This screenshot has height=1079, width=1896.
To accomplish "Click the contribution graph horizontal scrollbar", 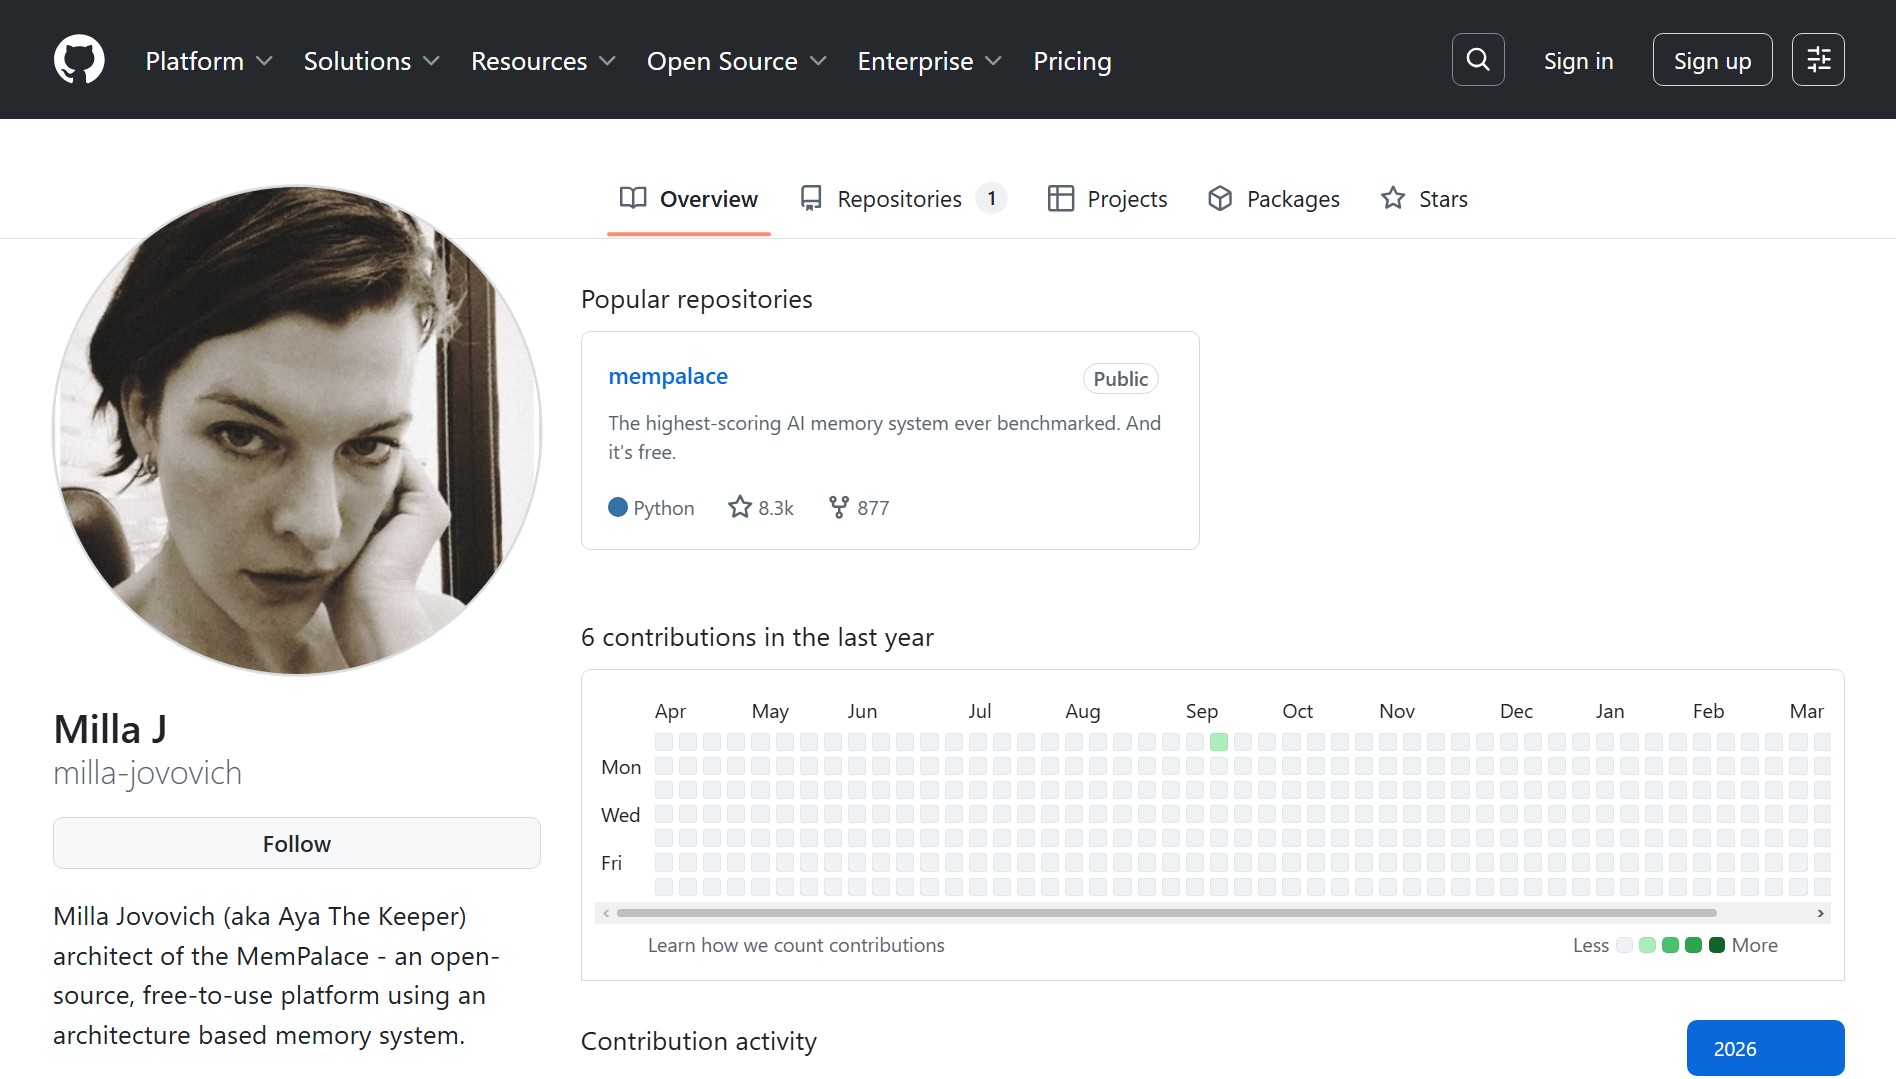I will point(1166,913).
